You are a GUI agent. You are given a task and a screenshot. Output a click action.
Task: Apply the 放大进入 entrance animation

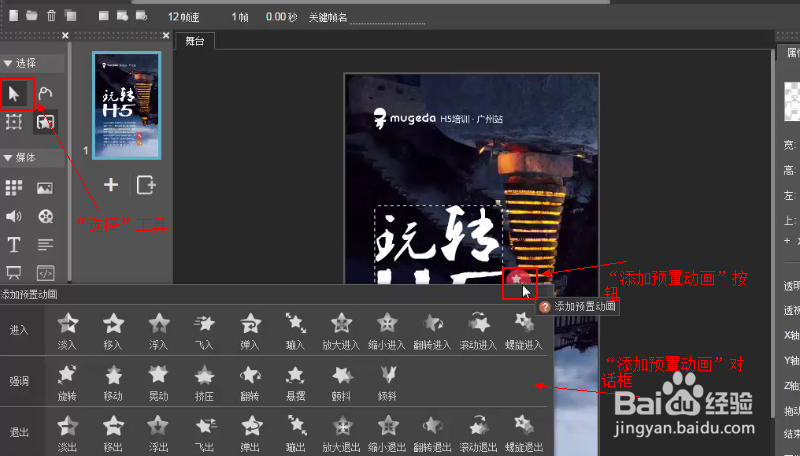pyautogui.click(x=341, y=331)
